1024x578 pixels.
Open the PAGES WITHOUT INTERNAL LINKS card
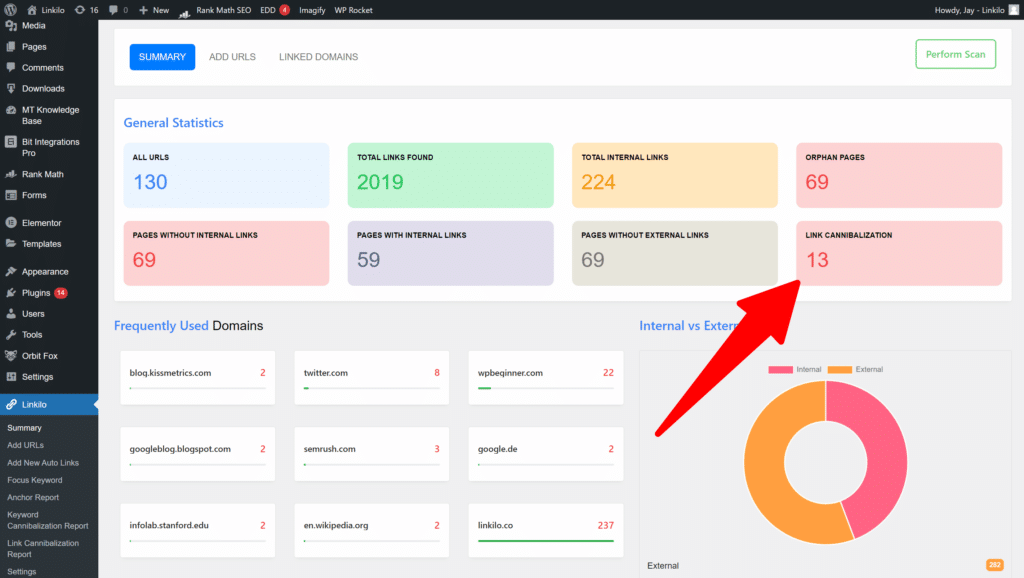point(226,253)
